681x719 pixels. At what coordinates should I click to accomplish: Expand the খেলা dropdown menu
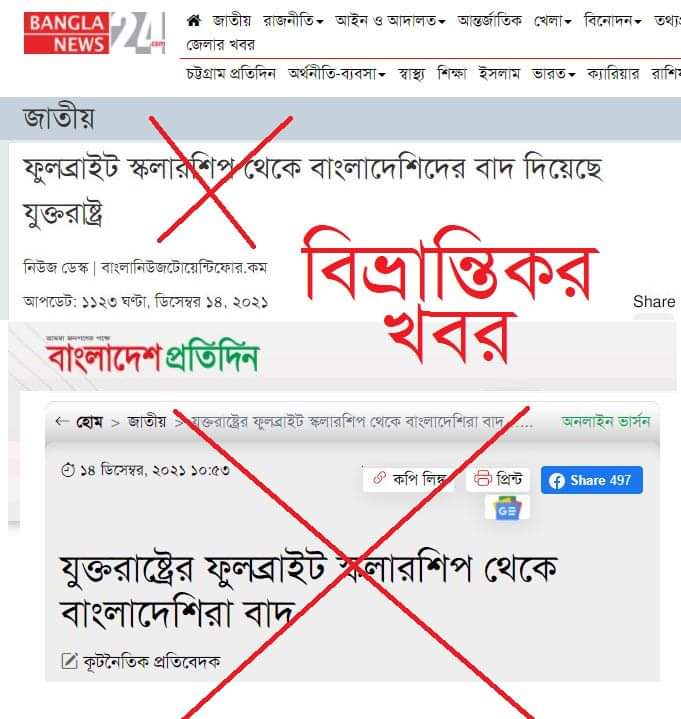(x=553, y=21)
